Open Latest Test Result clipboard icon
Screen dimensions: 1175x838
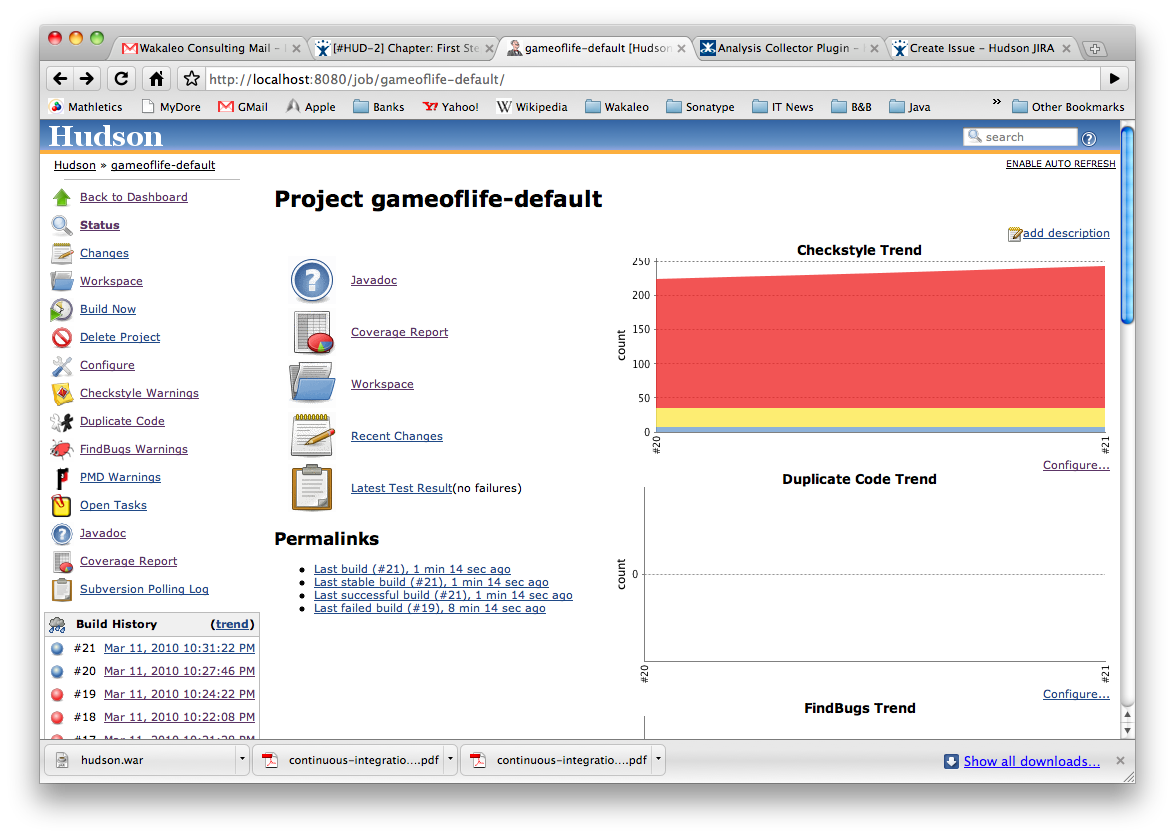tap(312, 488)
